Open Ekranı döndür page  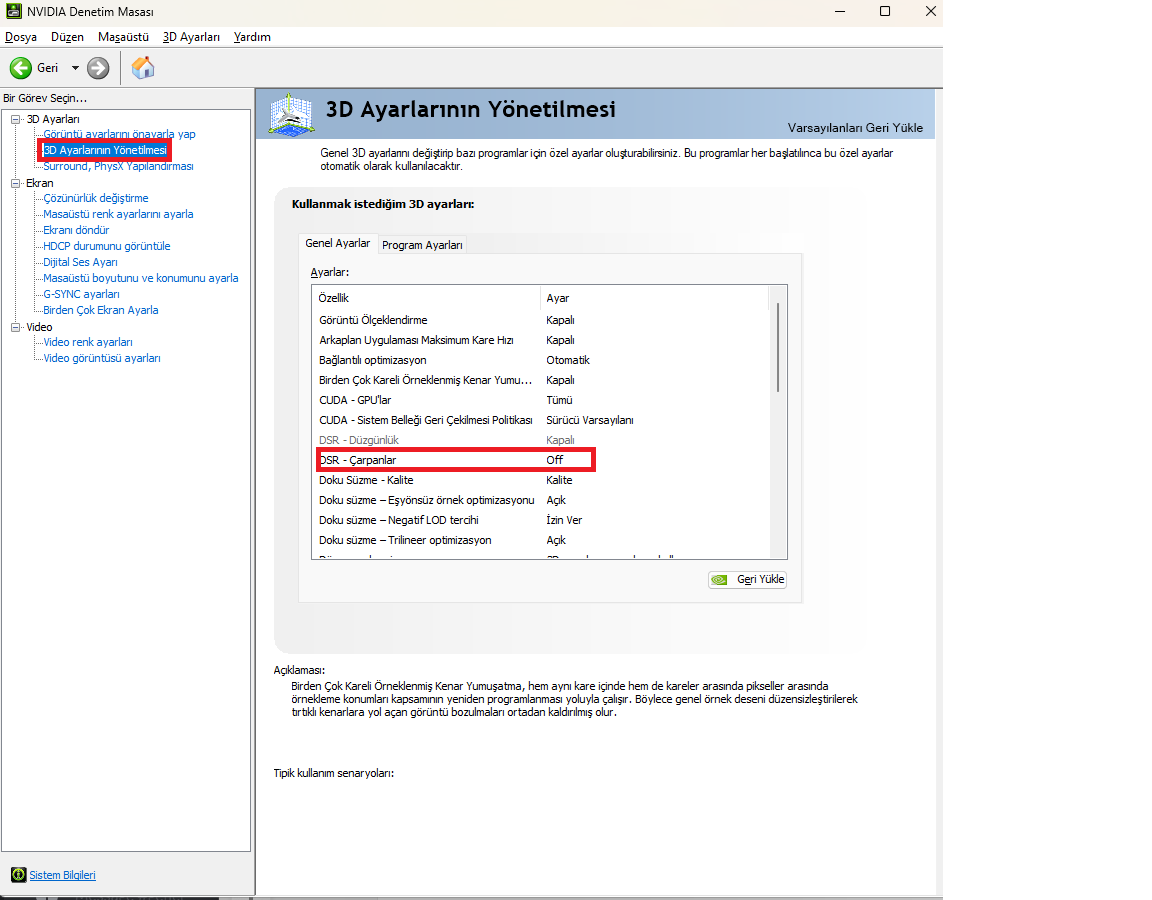[76, 230]
